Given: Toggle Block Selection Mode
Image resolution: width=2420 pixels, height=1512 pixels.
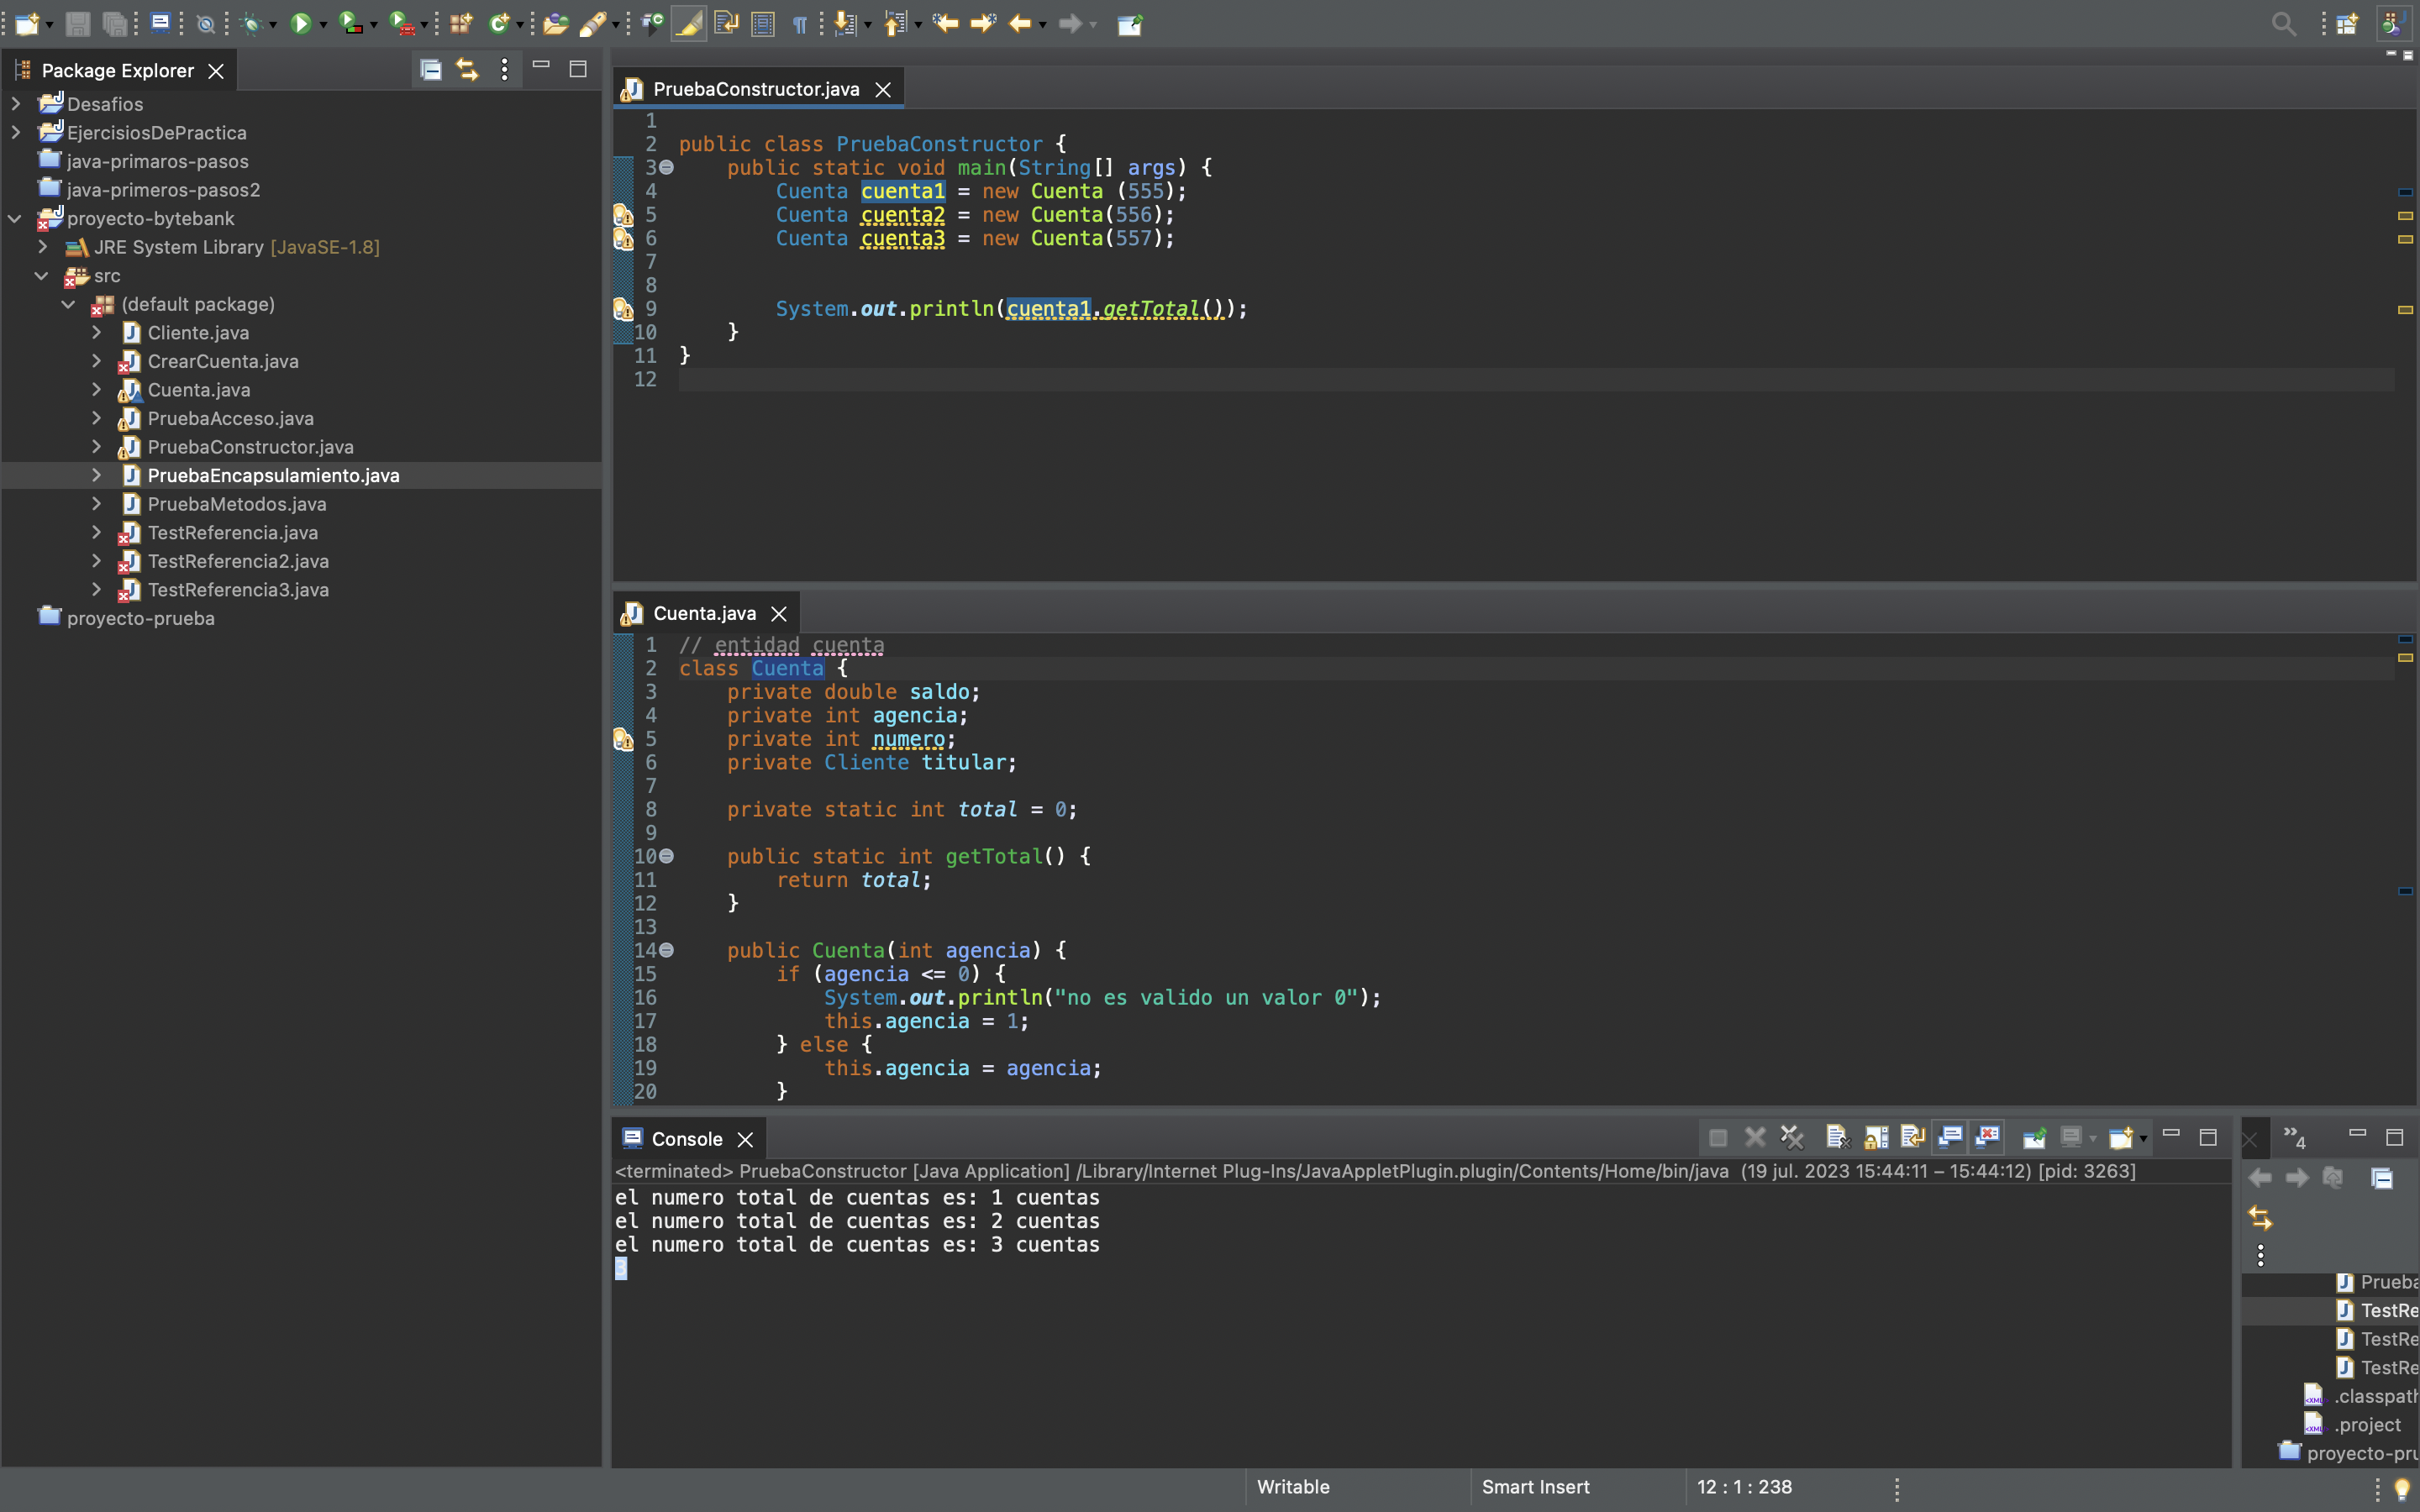Looking at the screenshot, I should (763, 24).
